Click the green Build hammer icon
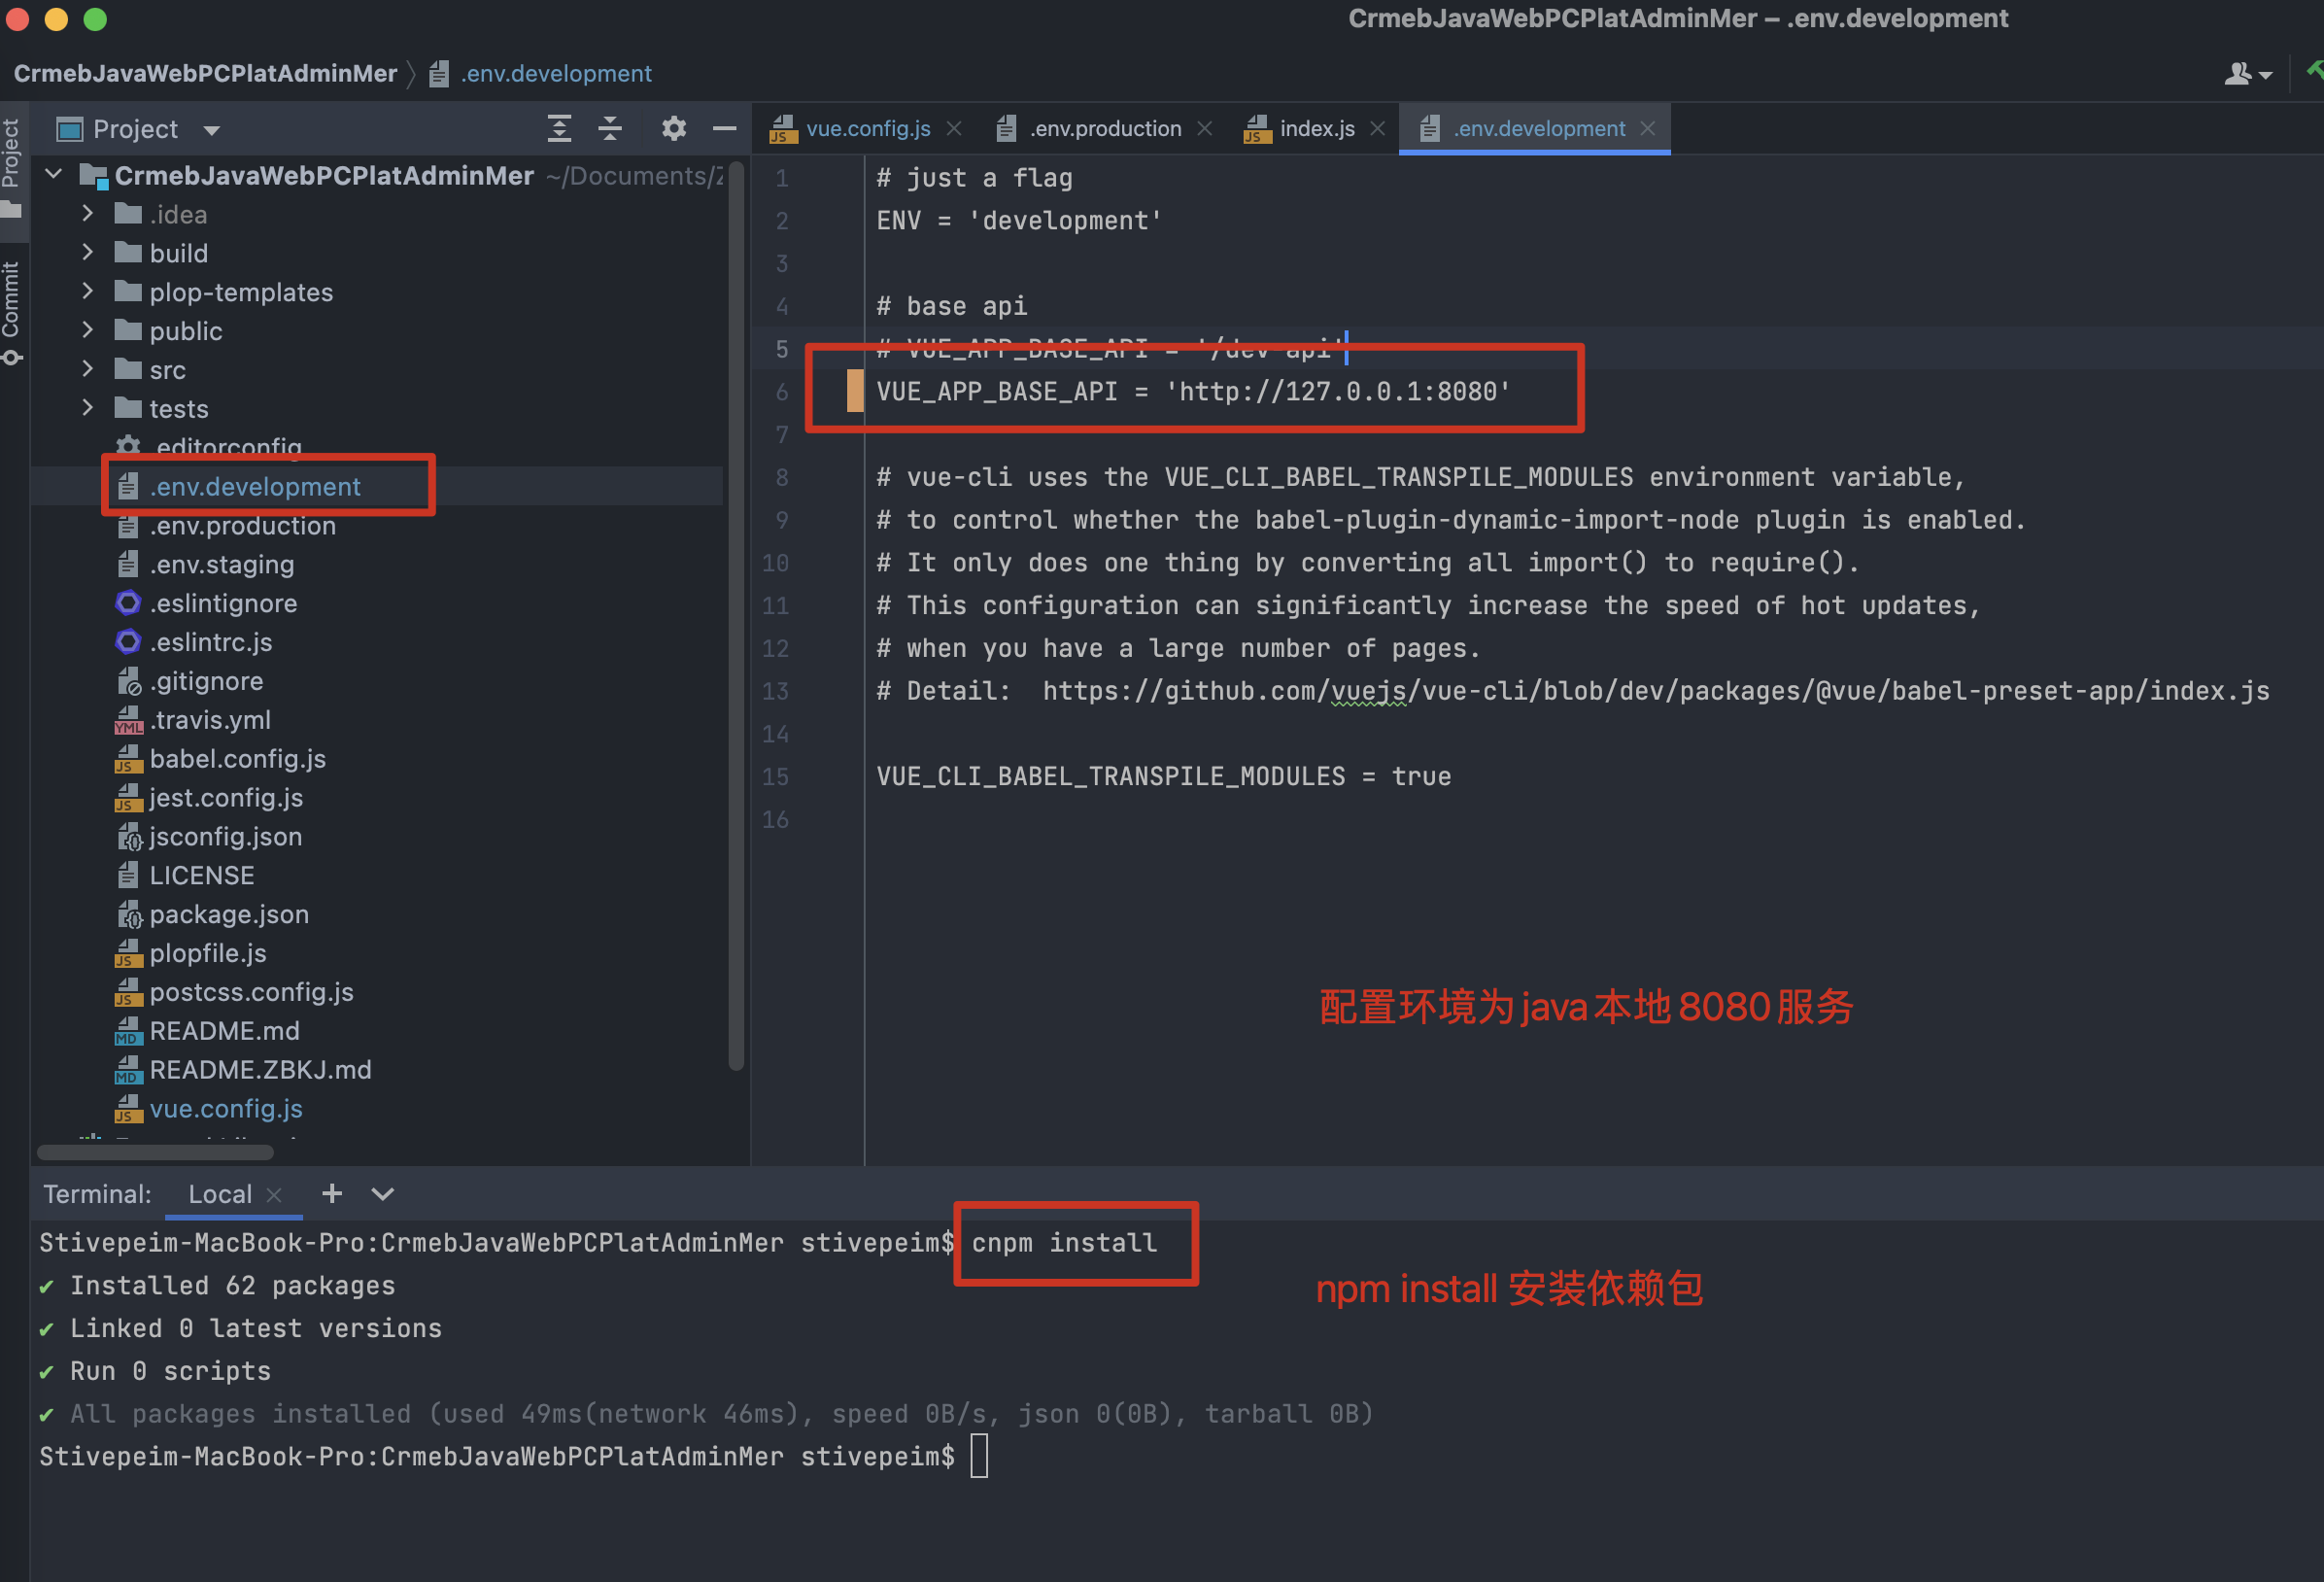 pos(2313,71)
